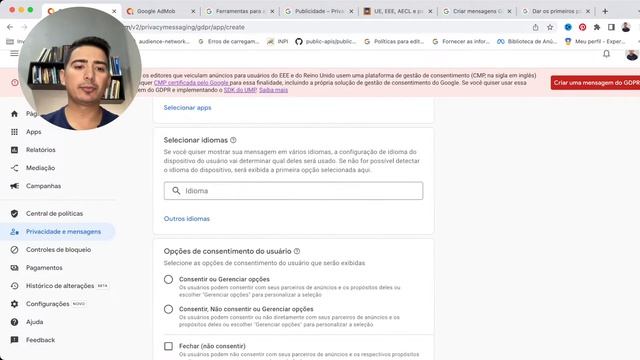Click the Saiba mais link
This screenshot has height=360, width=640.
pos(273,90)
